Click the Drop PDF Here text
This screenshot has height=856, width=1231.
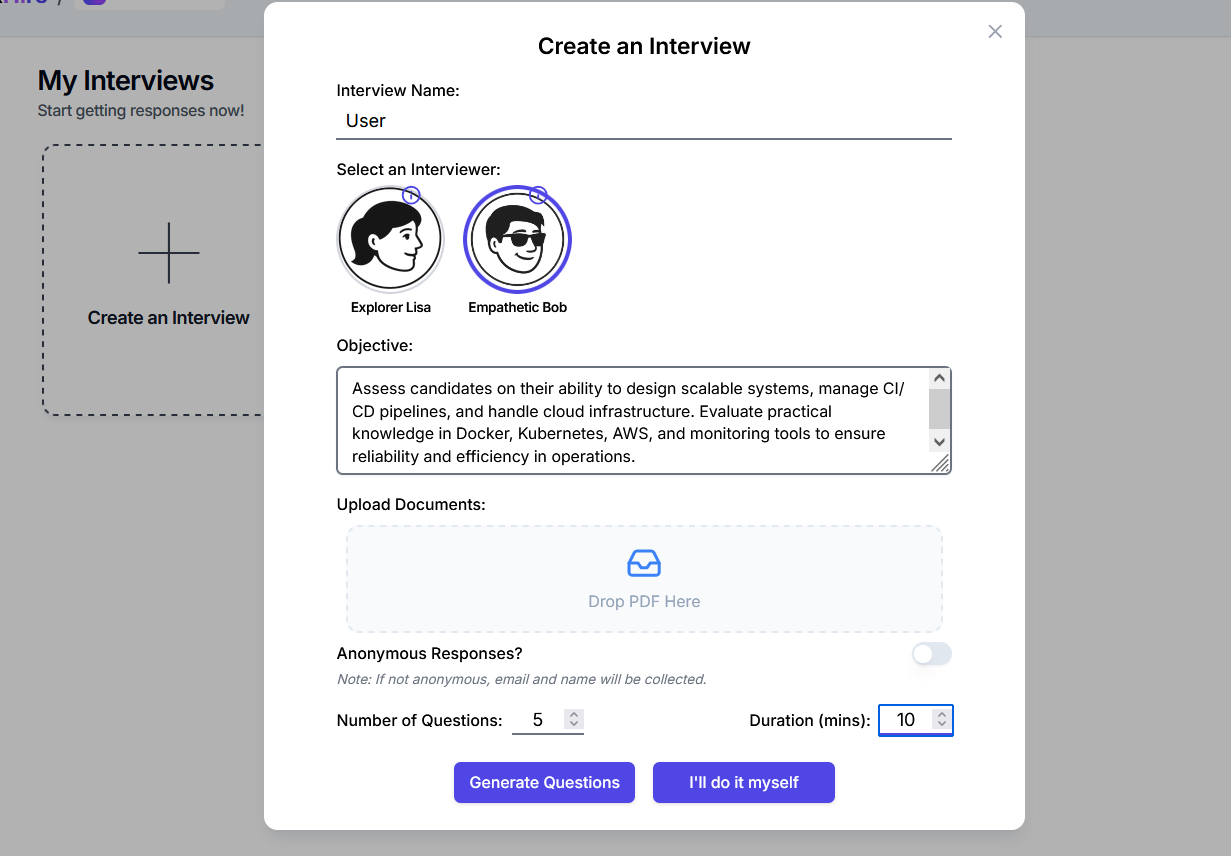pyautogui.click(x=644, y=602)
